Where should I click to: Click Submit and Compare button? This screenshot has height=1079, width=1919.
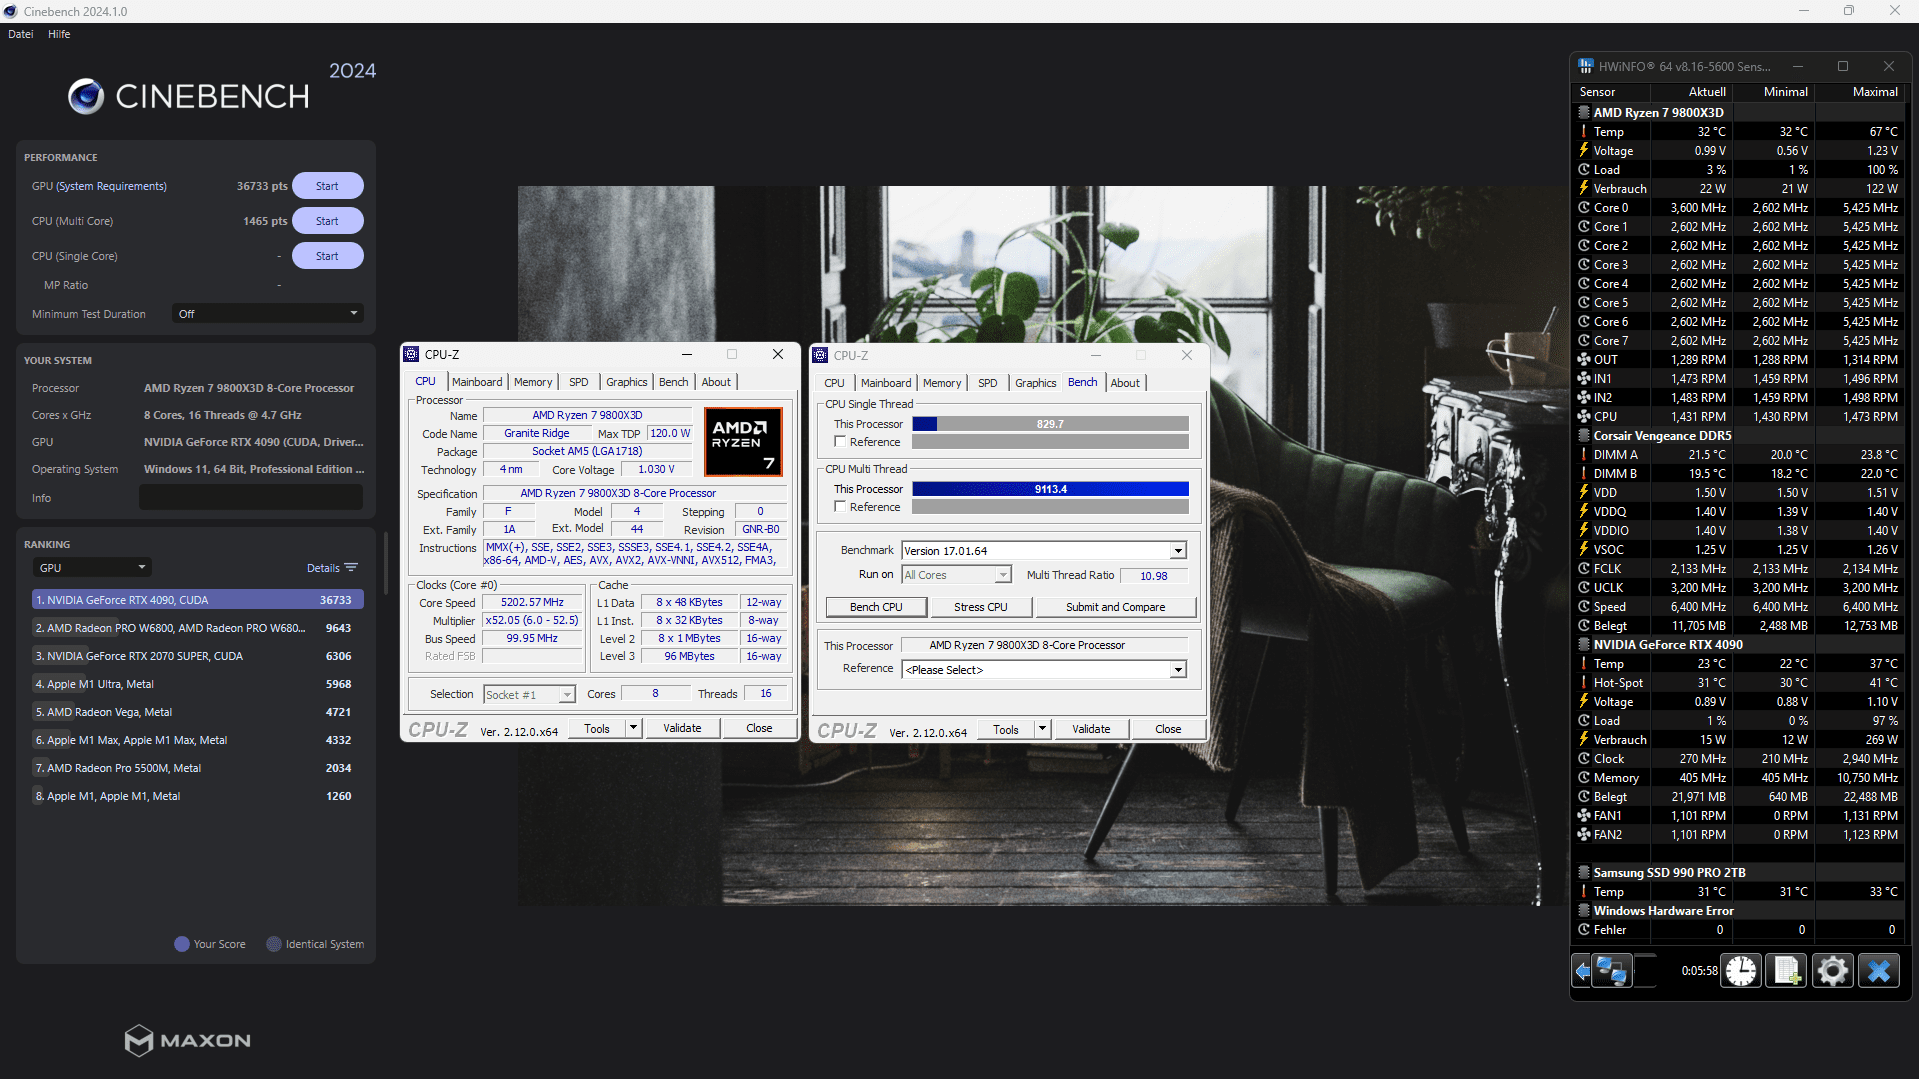[1115, 606]
